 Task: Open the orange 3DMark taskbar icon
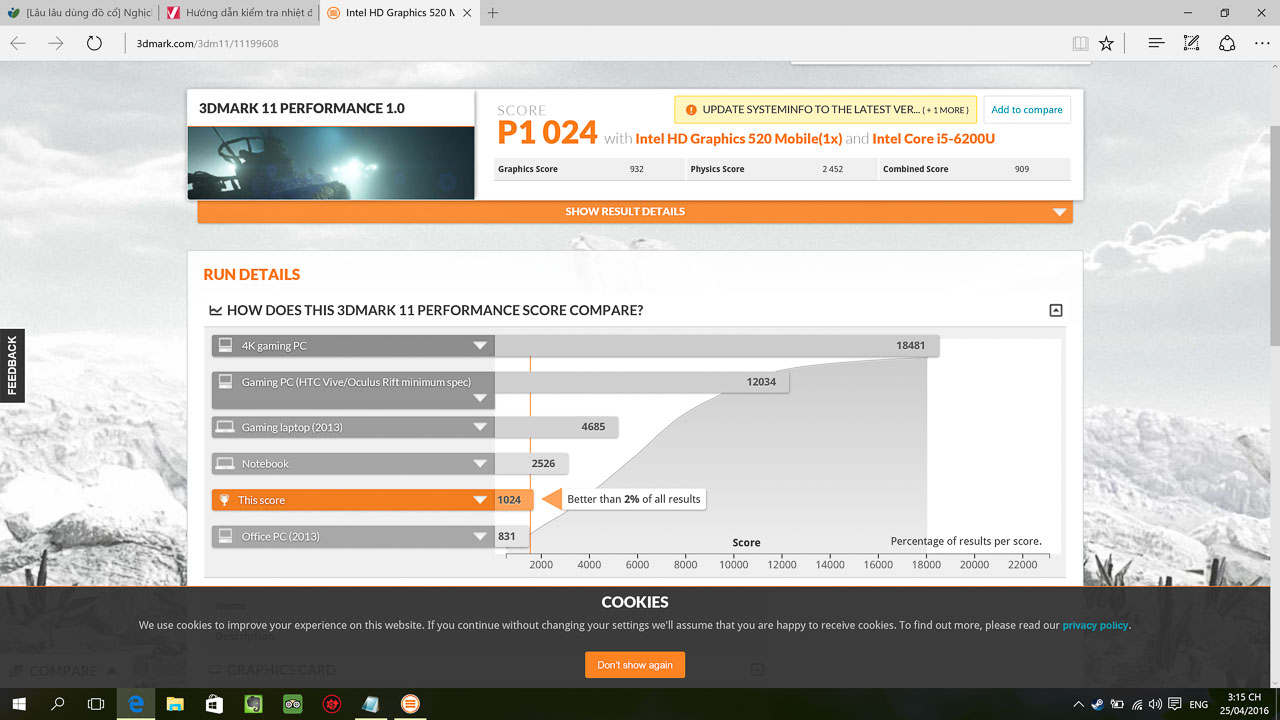coord(410,704)
